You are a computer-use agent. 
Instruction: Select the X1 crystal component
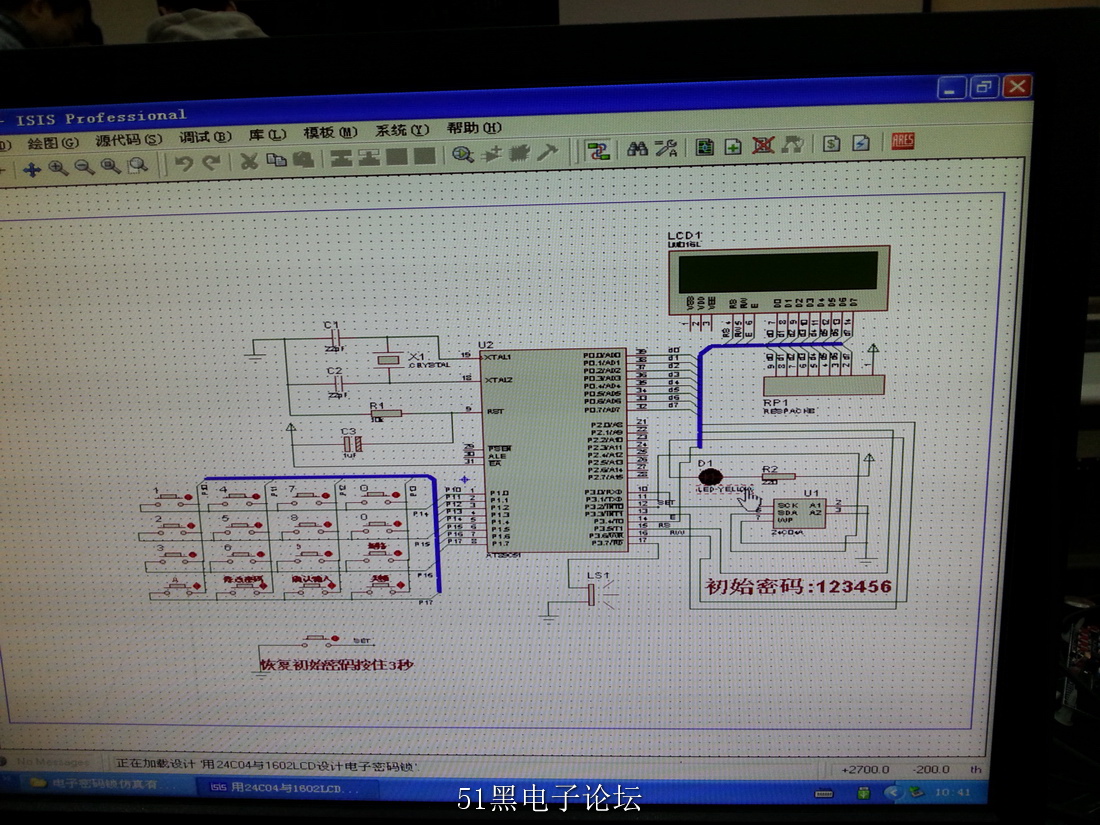tap(388, 360)
